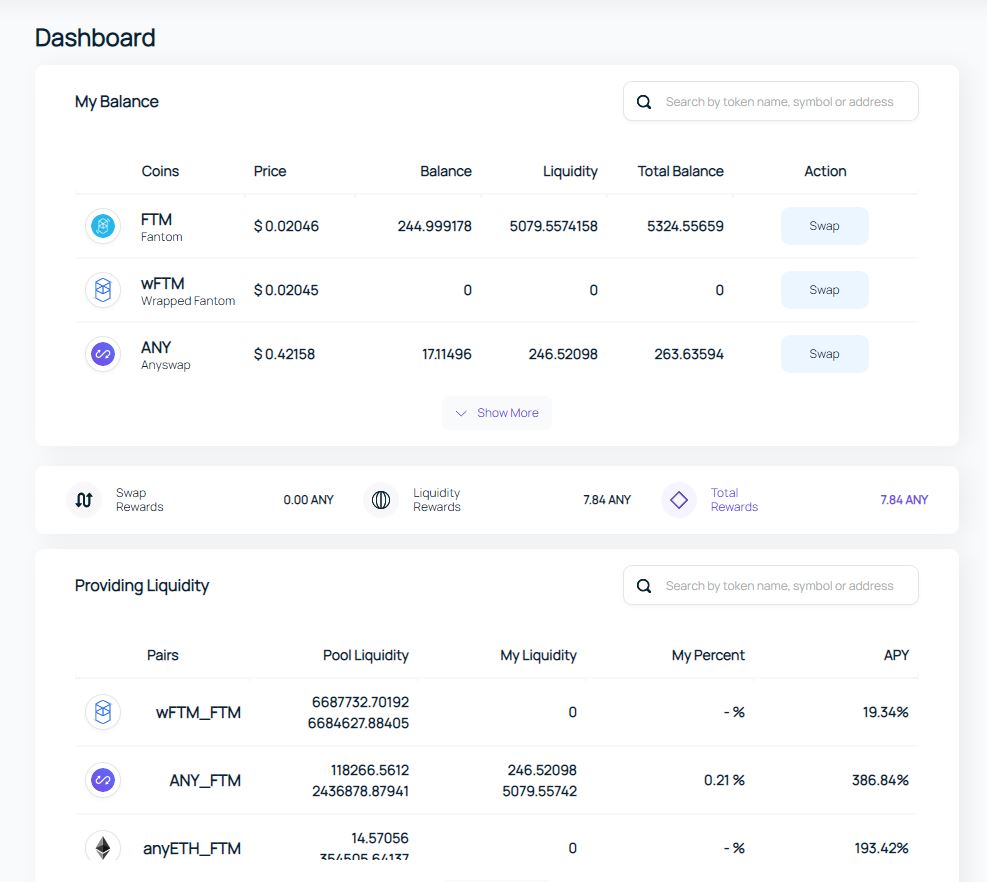Click the 19.34% APY value
Image resolution: width=987 pixels, height=882 pixels.
(886, 712)
